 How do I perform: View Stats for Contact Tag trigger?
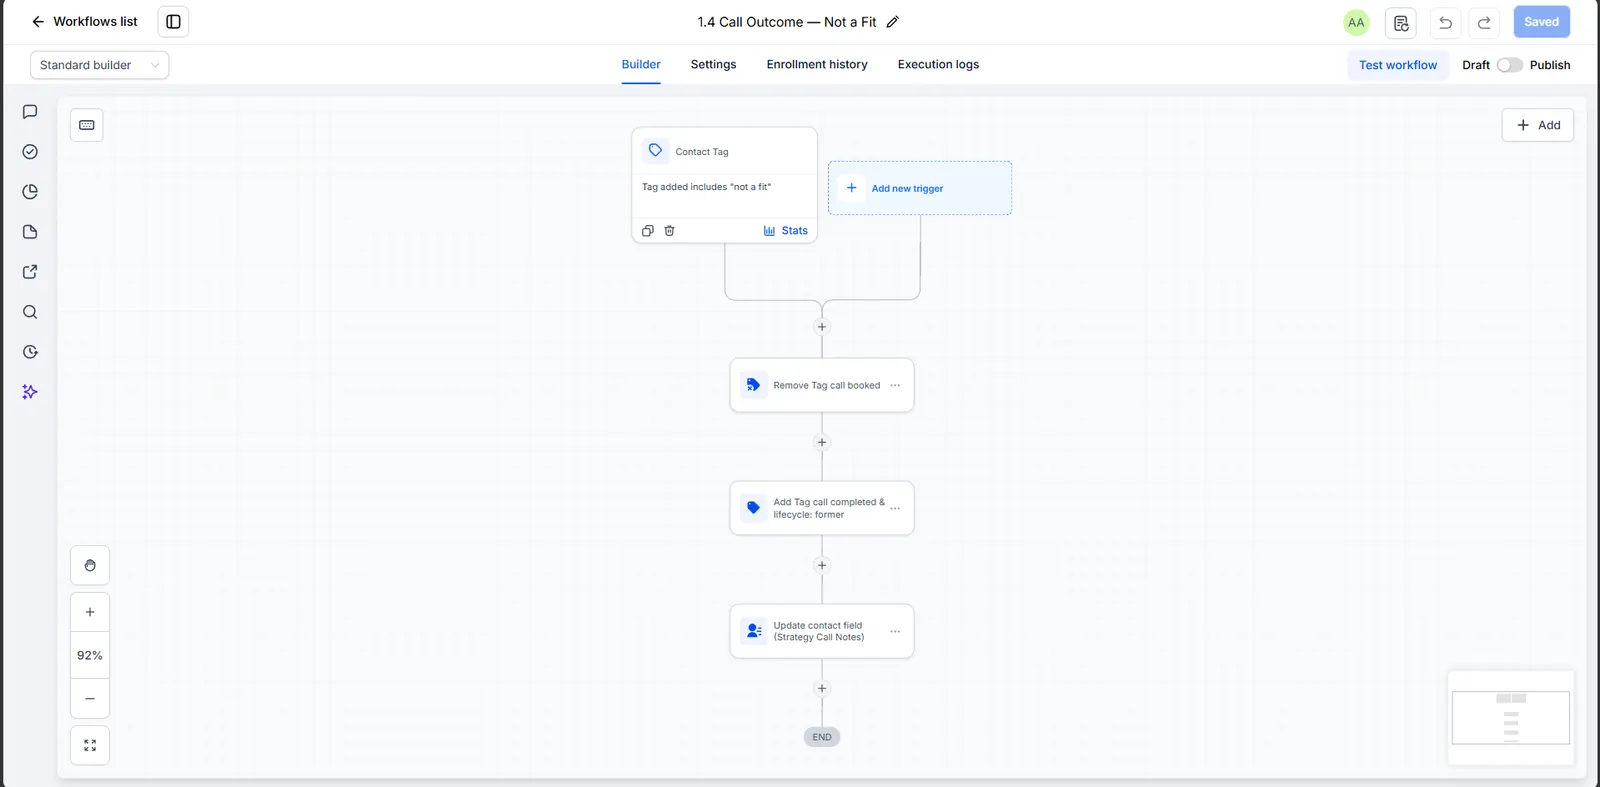click(x=786, y=231)
